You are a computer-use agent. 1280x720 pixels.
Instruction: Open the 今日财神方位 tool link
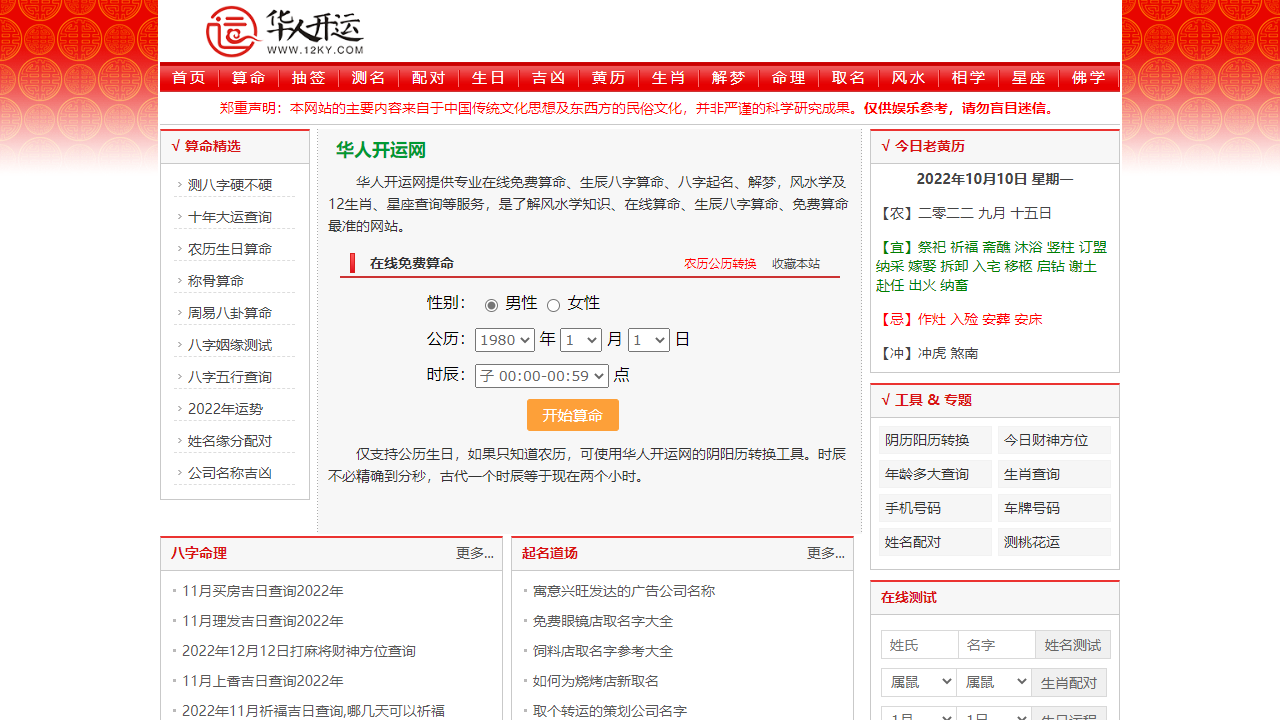tap(1054, 440)
